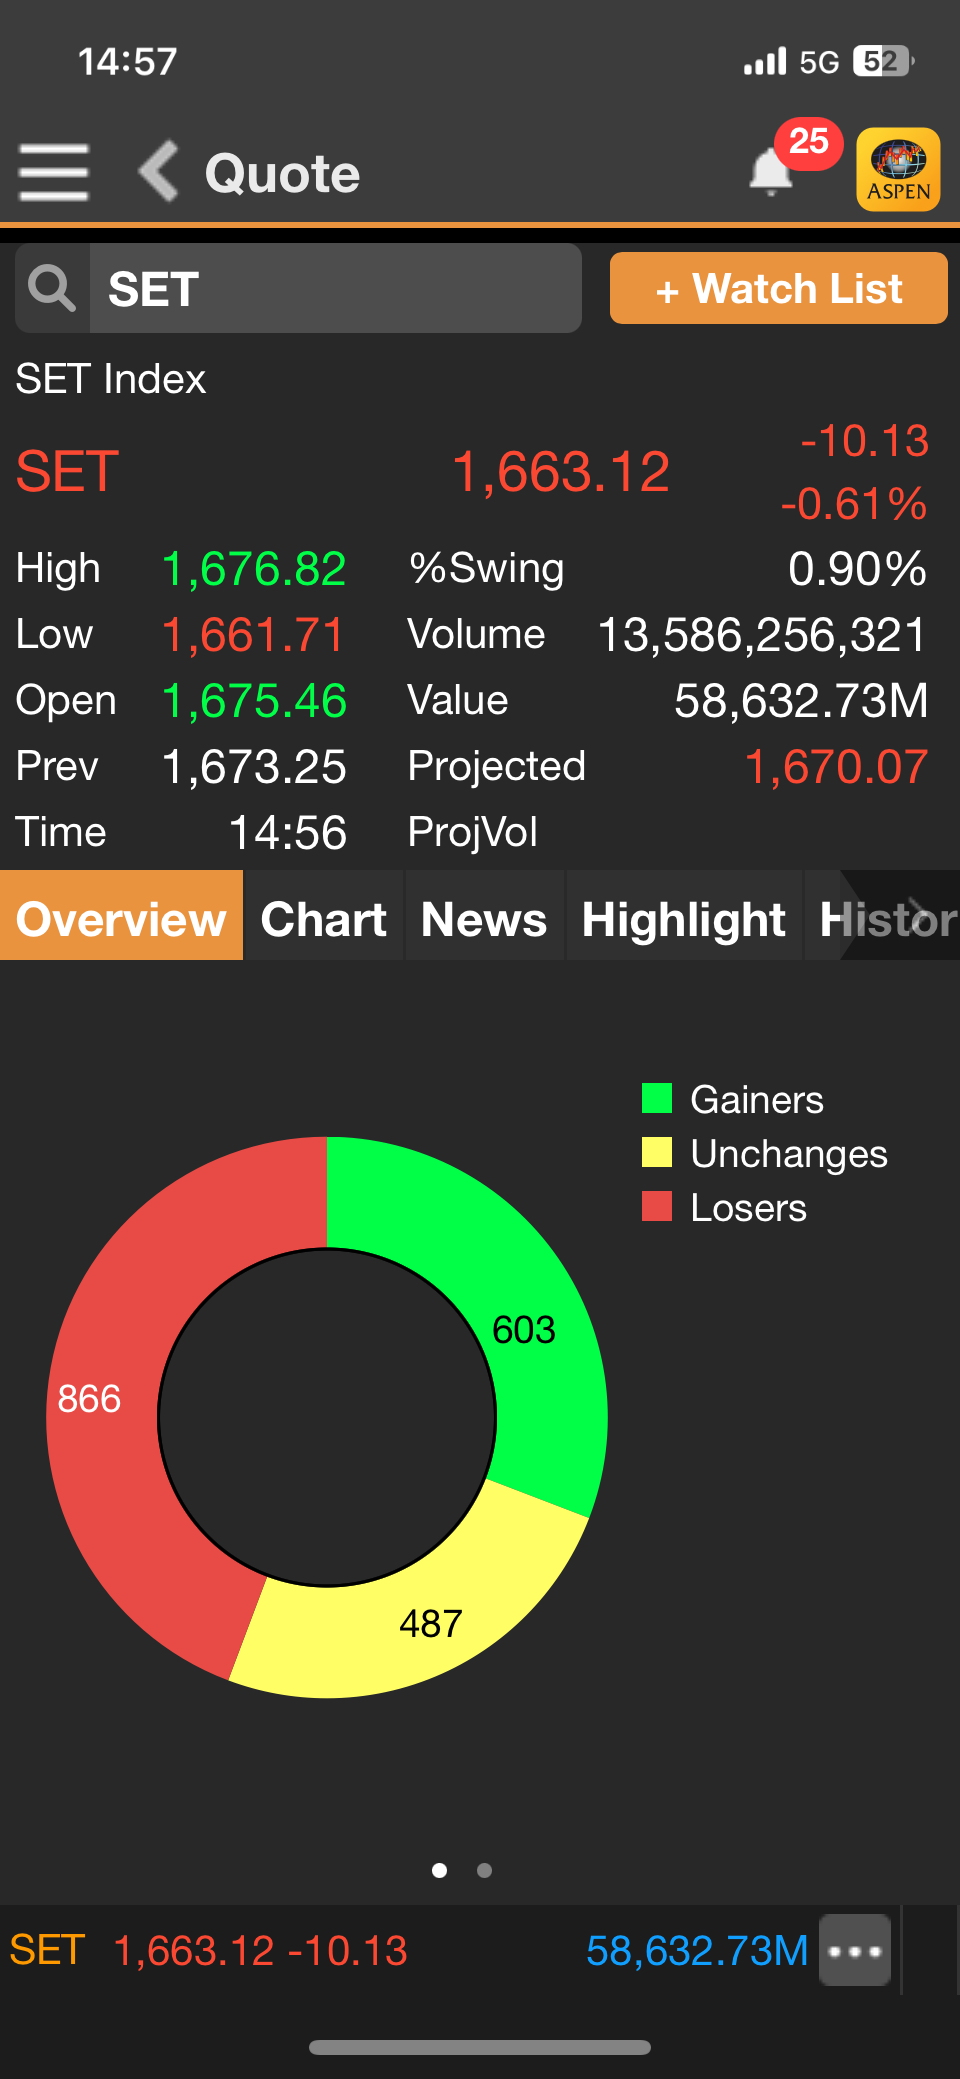Viewport: 960px width, 2079px height.
Task: Tap the 5G network indicator
Action: pos(819,62)
